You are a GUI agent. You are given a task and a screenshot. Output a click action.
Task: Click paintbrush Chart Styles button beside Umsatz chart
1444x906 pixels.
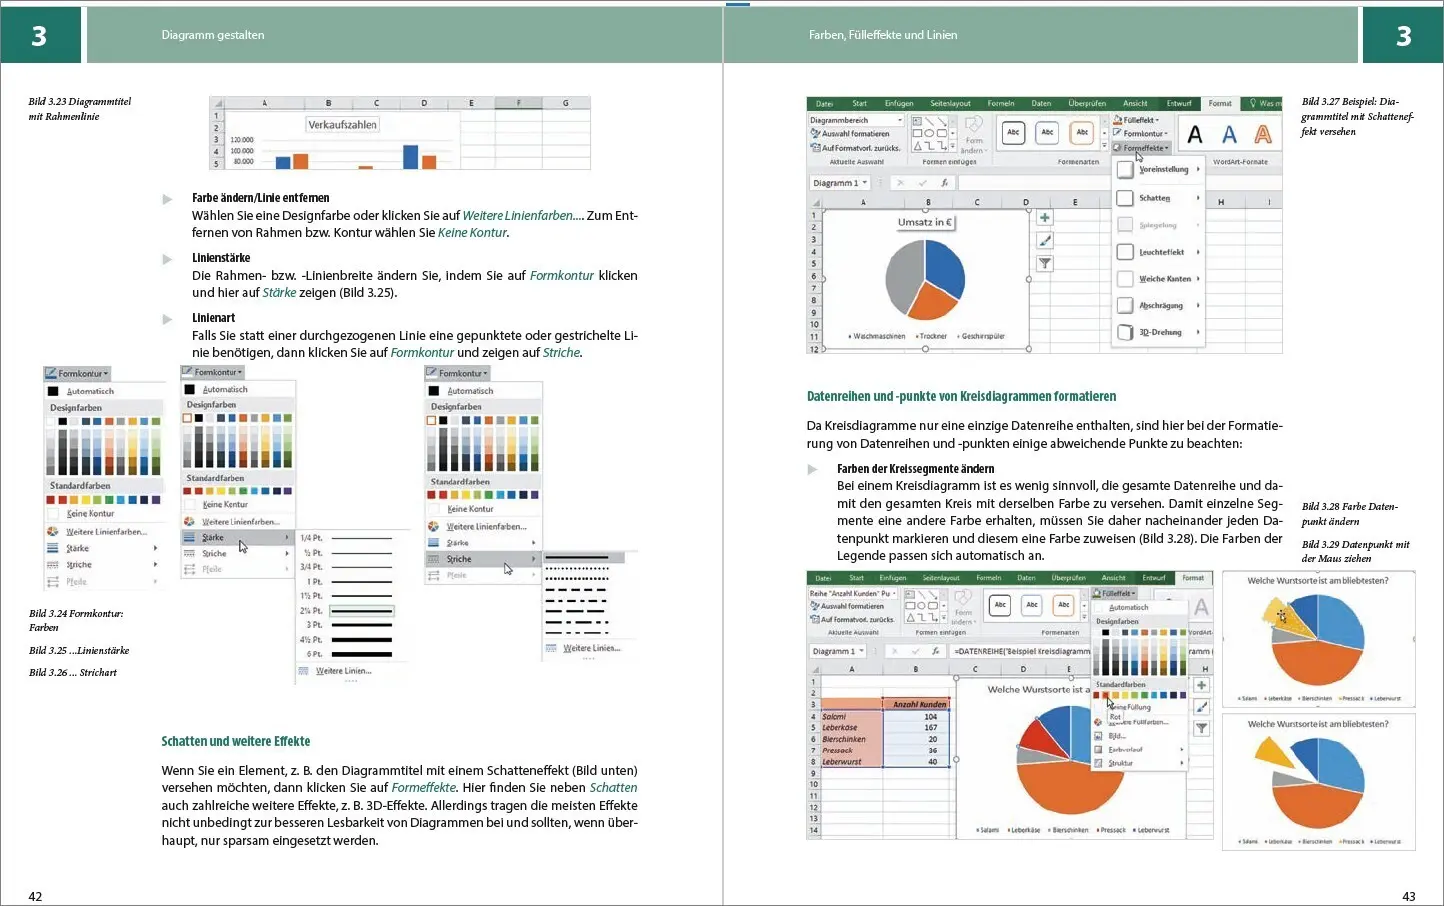tap(1045, 241)
